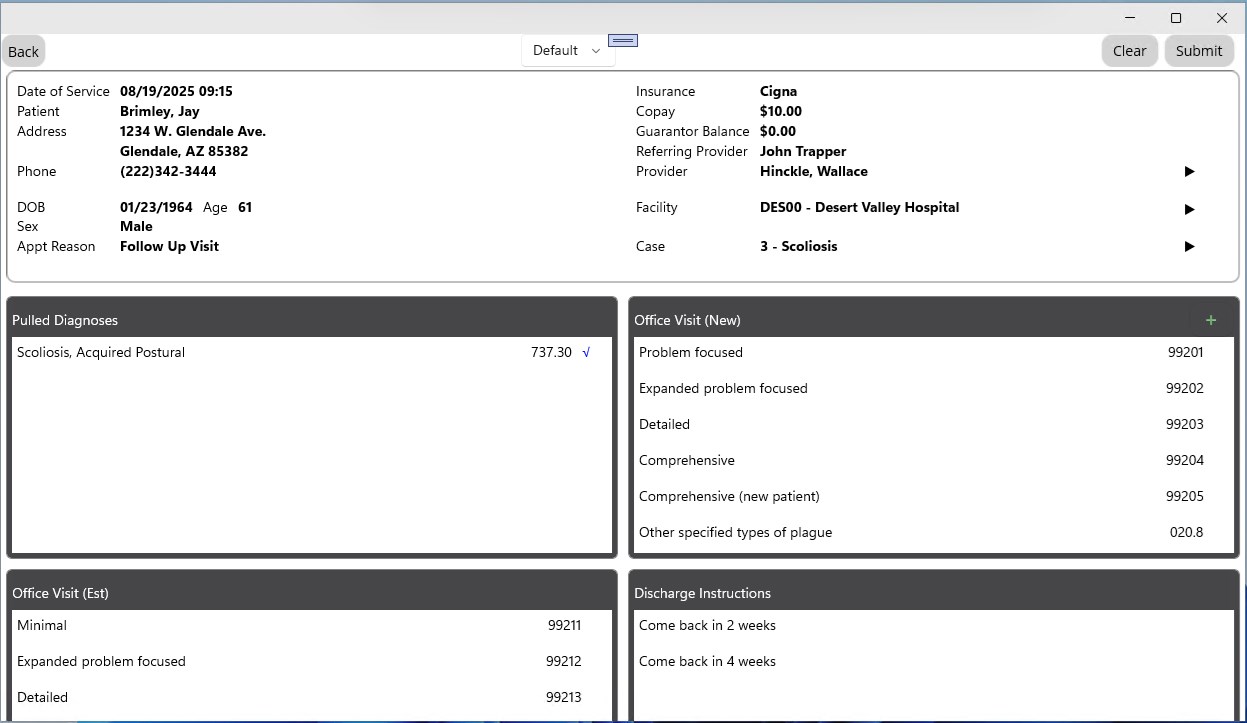Click the phone number (222)342-3444
1247x723 pixels.
[168, 171]
